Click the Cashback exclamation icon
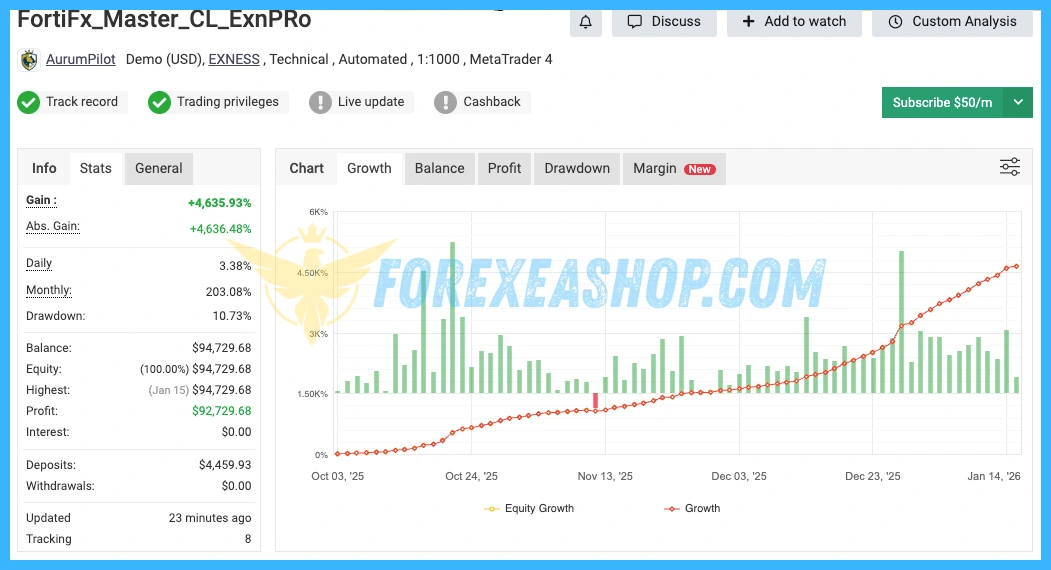This screenshot has height=570, width=1051. point(445,102)
